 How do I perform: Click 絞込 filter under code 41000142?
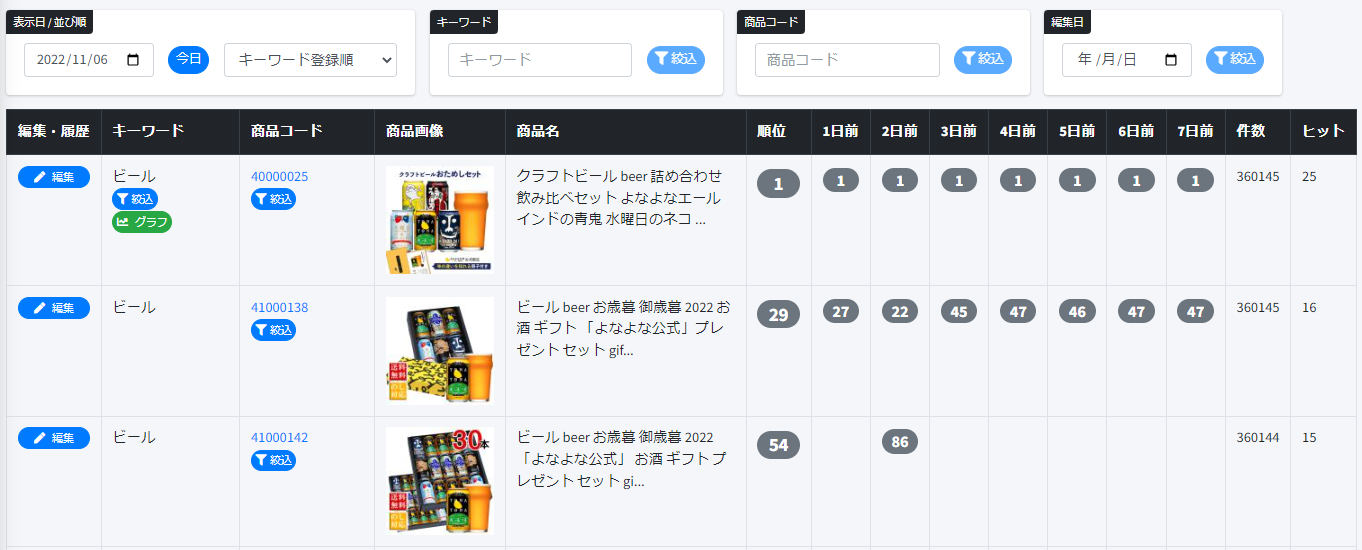coord(273,460)
